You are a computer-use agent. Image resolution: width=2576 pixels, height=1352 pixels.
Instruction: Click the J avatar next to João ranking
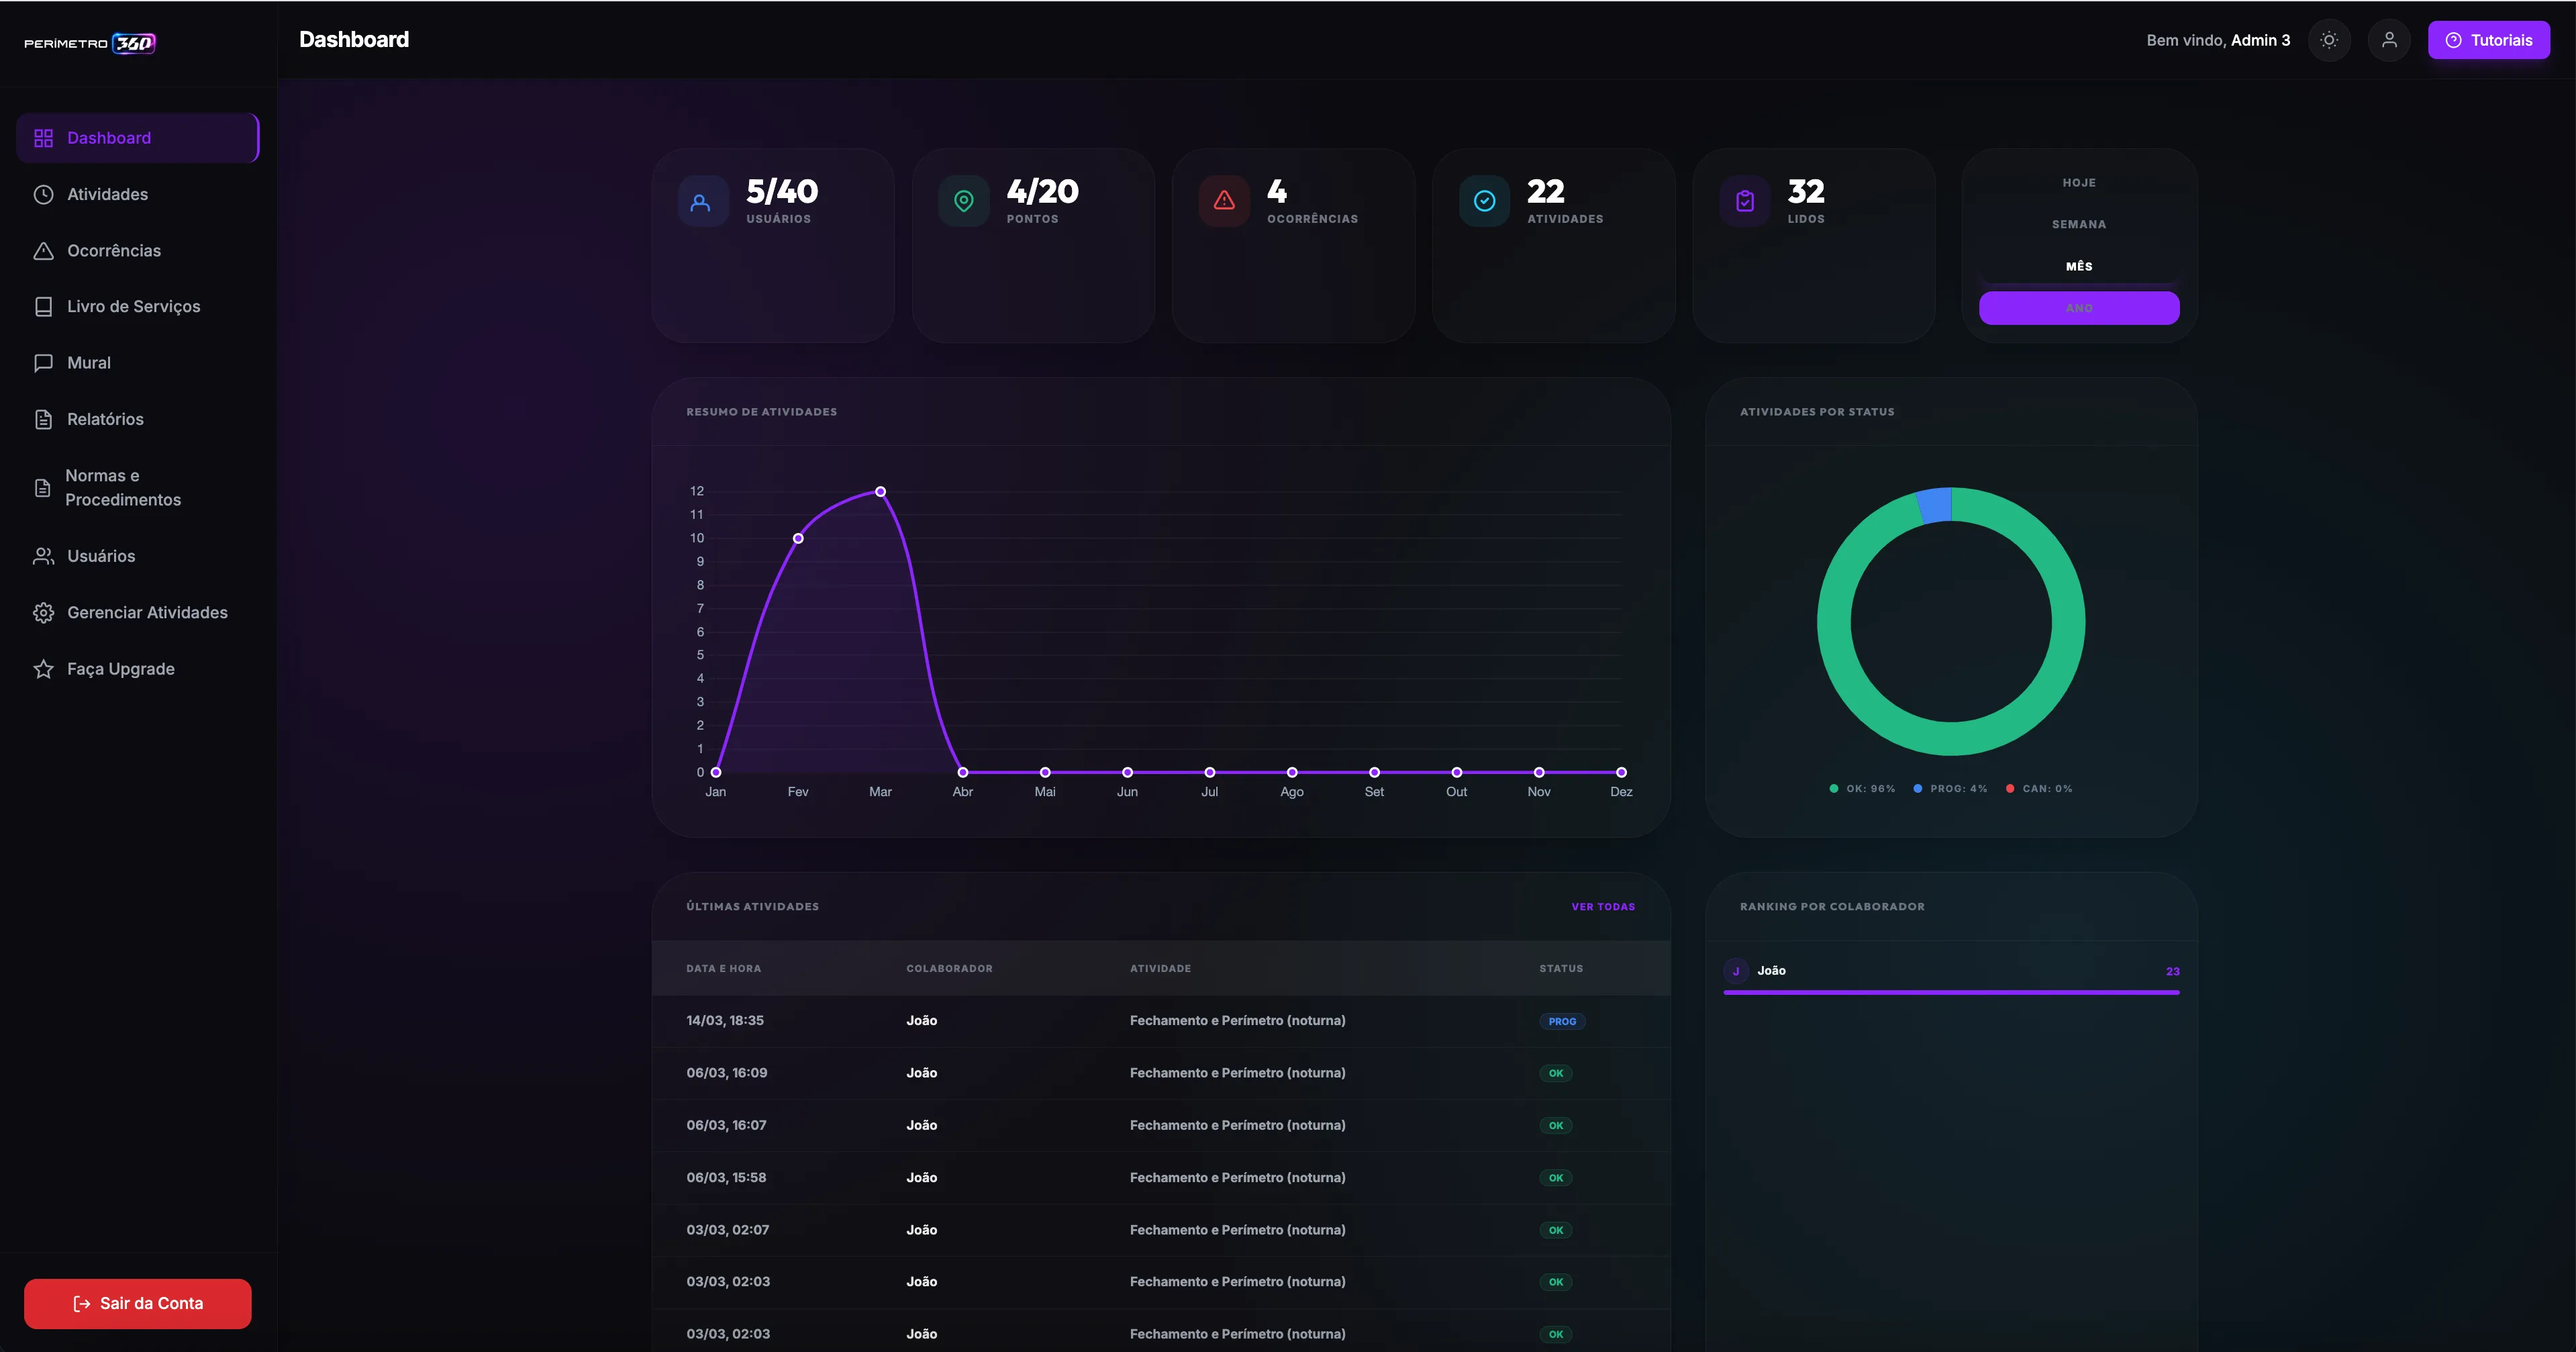pos(1736,971)
